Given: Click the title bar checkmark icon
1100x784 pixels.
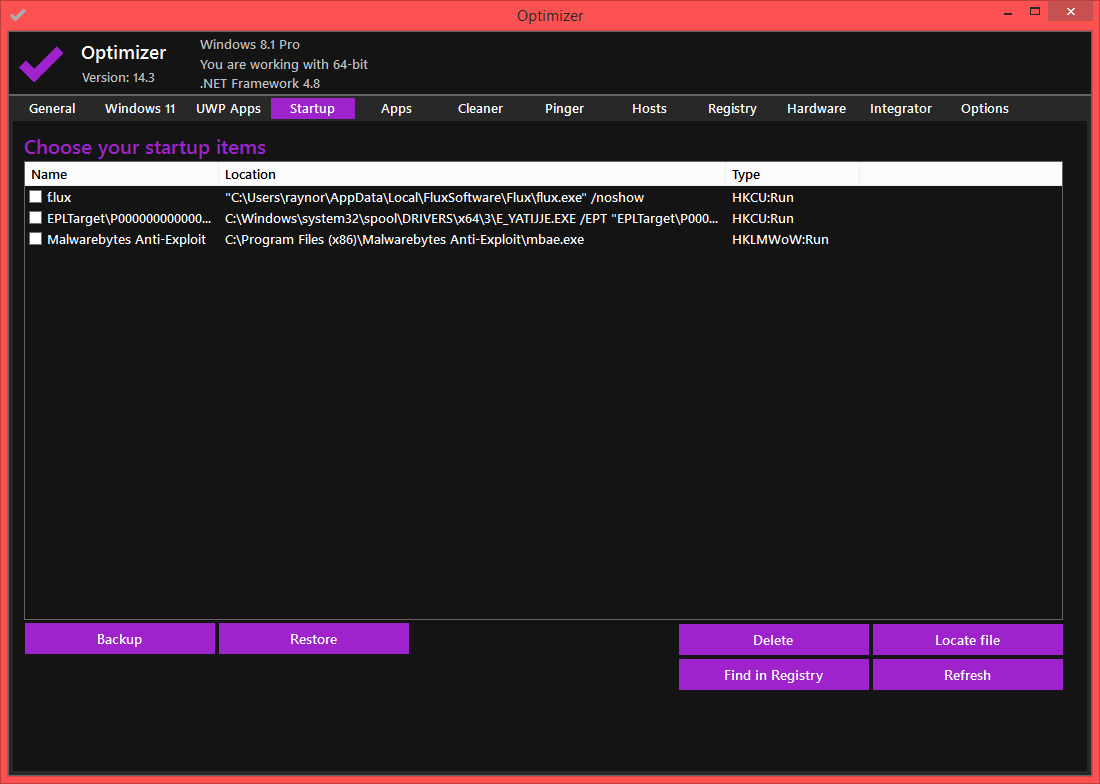Looking at the screenshot, I should (x=18, y=15).
